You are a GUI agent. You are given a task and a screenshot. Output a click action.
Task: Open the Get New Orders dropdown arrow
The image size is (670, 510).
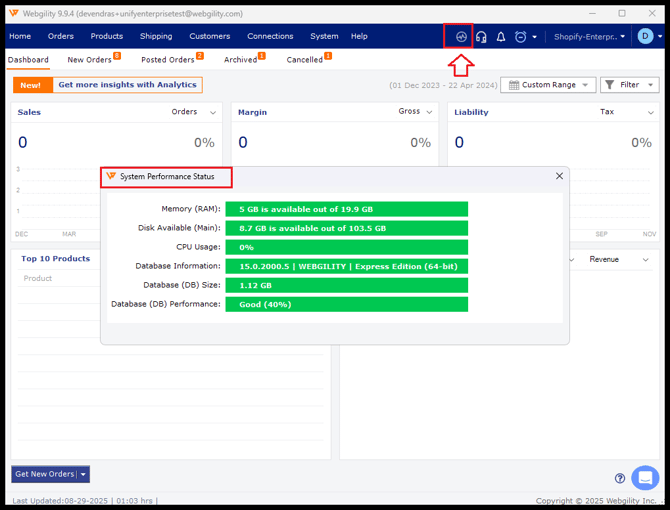click(x=83, y=474)
